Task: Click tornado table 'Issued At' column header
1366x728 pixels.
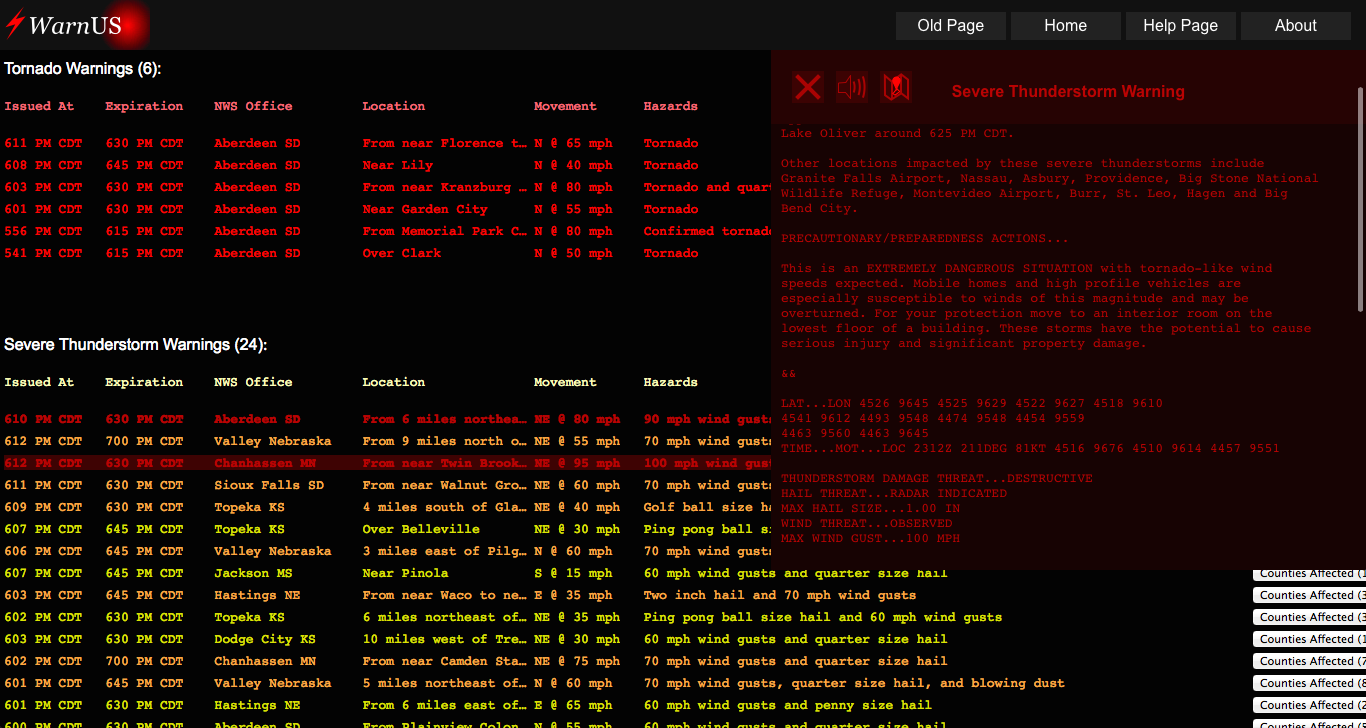Action: pyautogui.click(x=39, y=106)
